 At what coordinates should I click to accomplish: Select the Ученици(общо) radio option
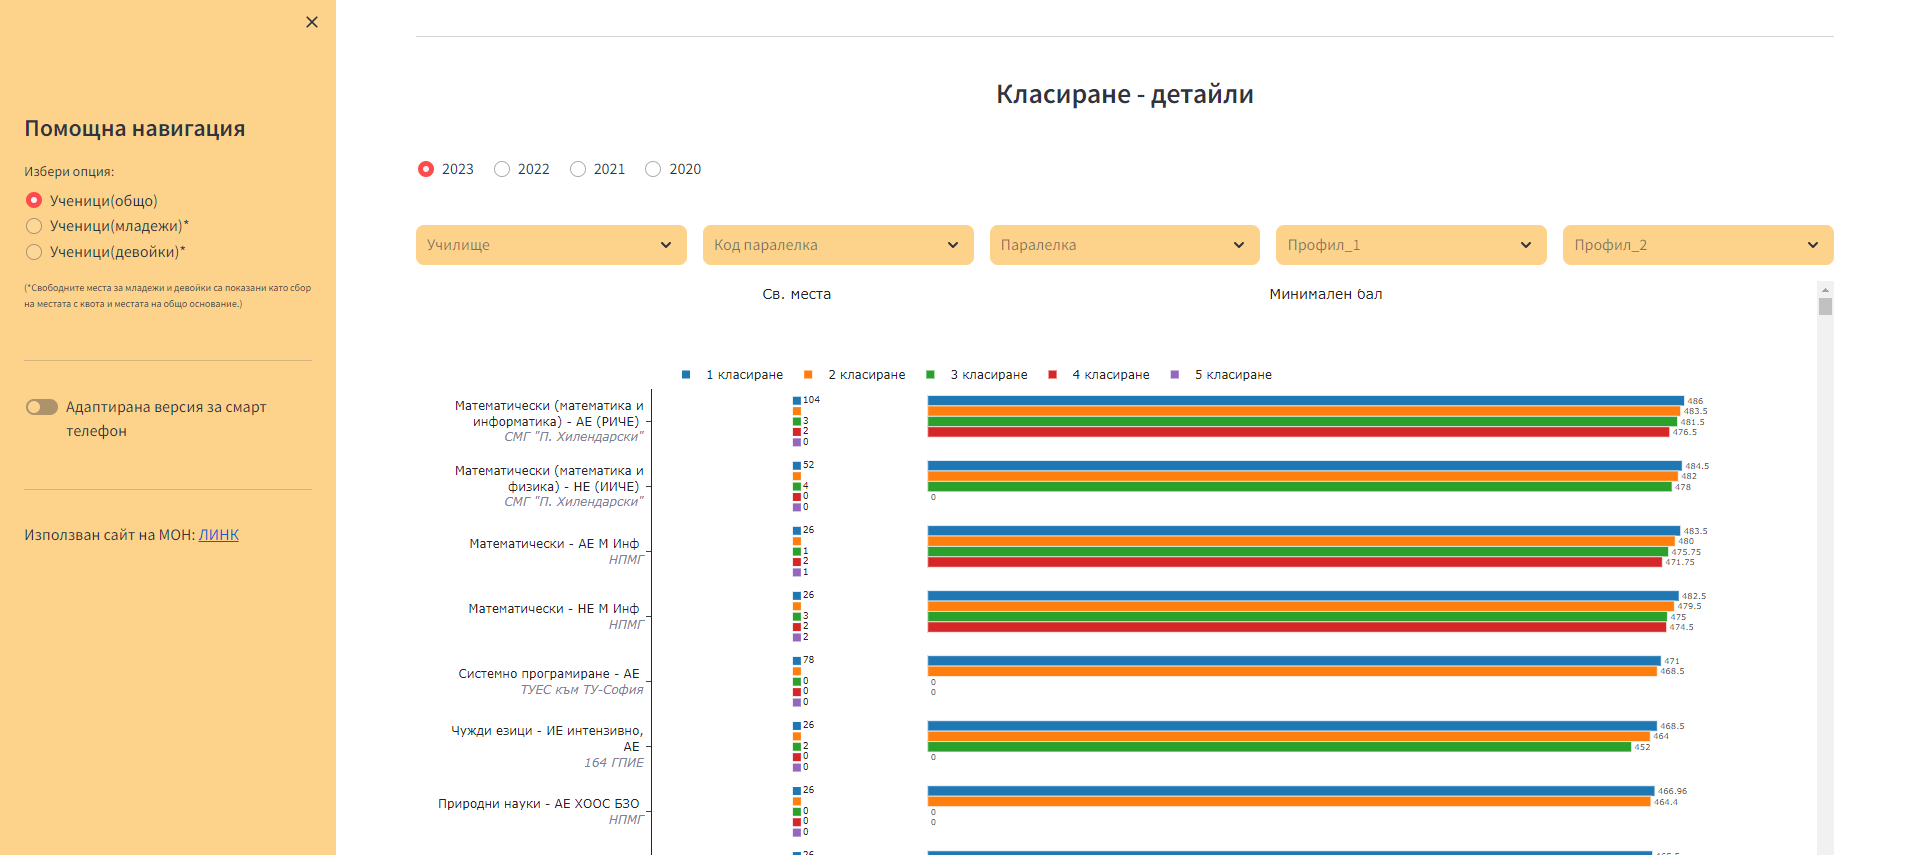tap(34, 200)
